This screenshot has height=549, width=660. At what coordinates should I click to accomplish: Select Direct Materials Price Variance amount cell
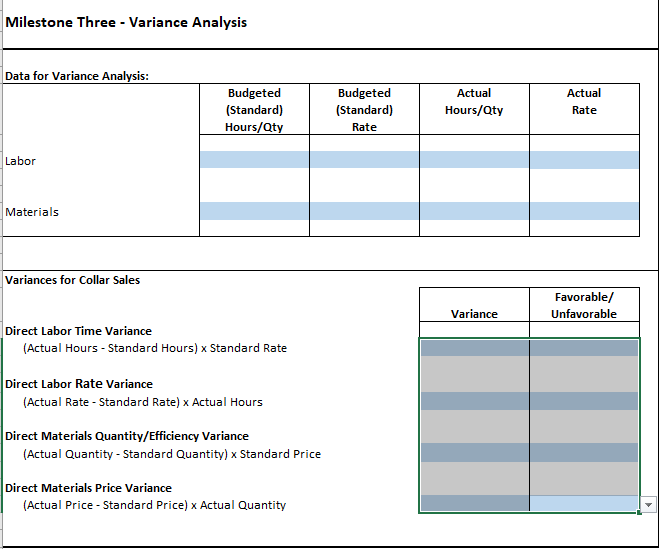click(x=474, y=504)
